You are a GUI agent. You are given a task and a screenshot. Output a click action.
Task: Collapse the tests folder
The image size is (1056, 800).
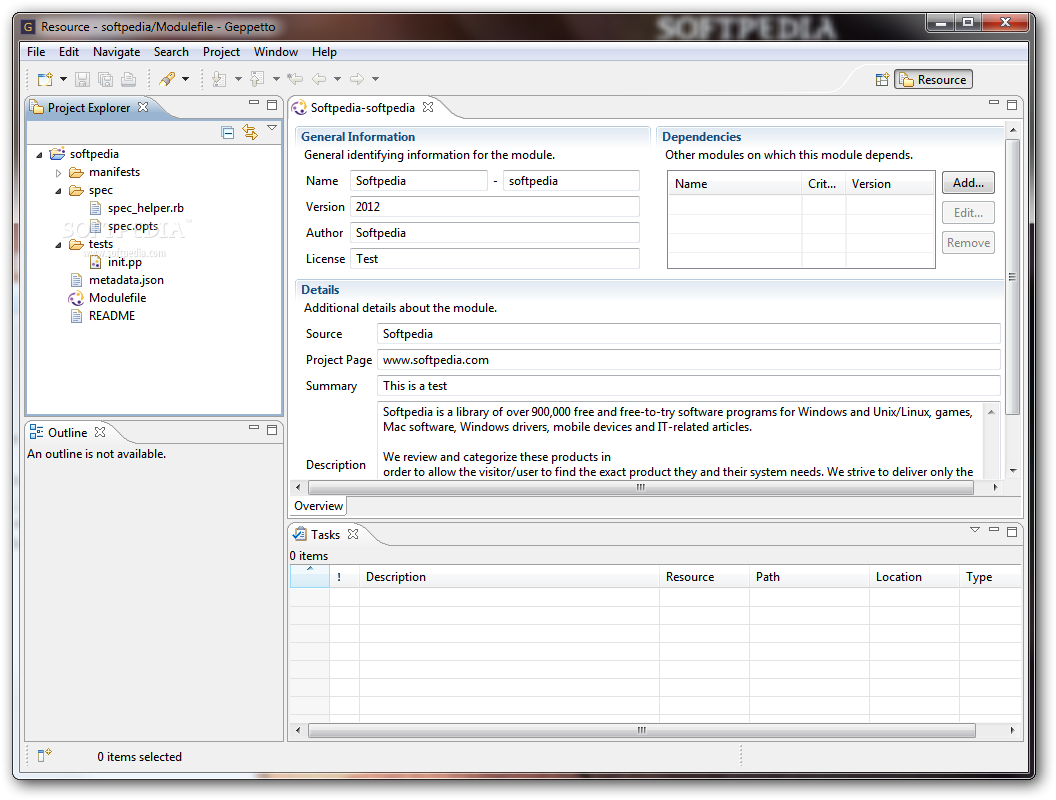click(59, 245)
